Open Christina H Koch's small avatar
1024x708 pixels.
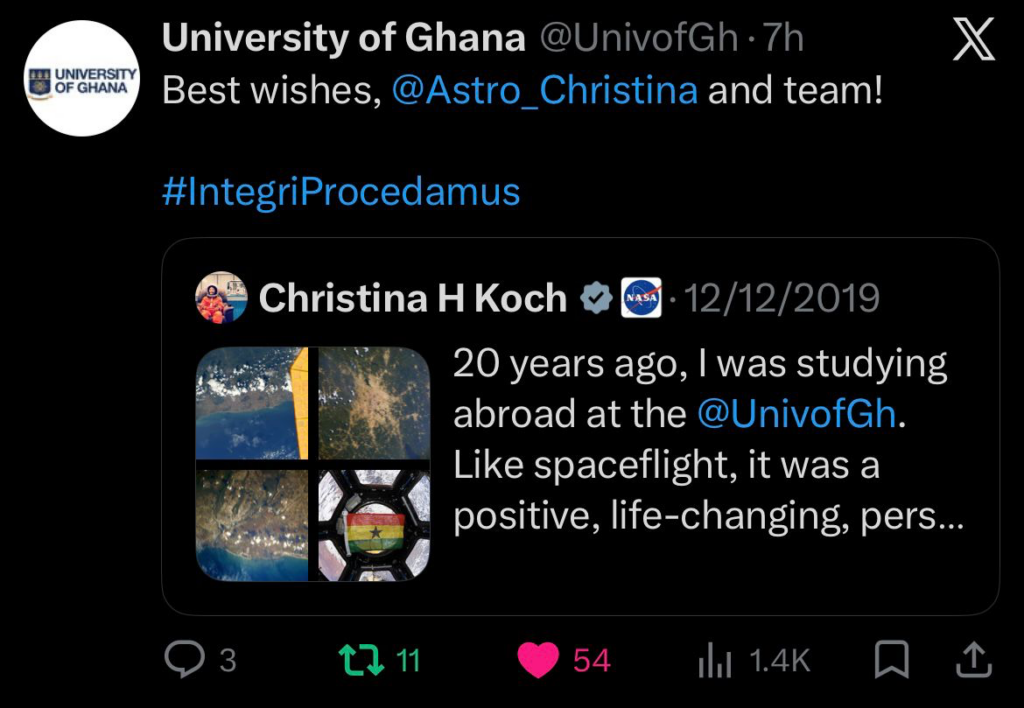coord(221,298)
